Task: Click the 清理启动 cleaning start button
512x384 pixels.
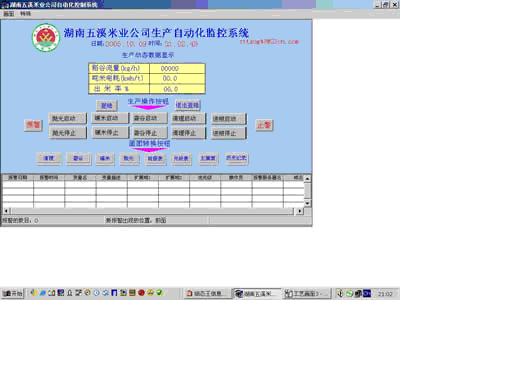Action: [188, 118]
